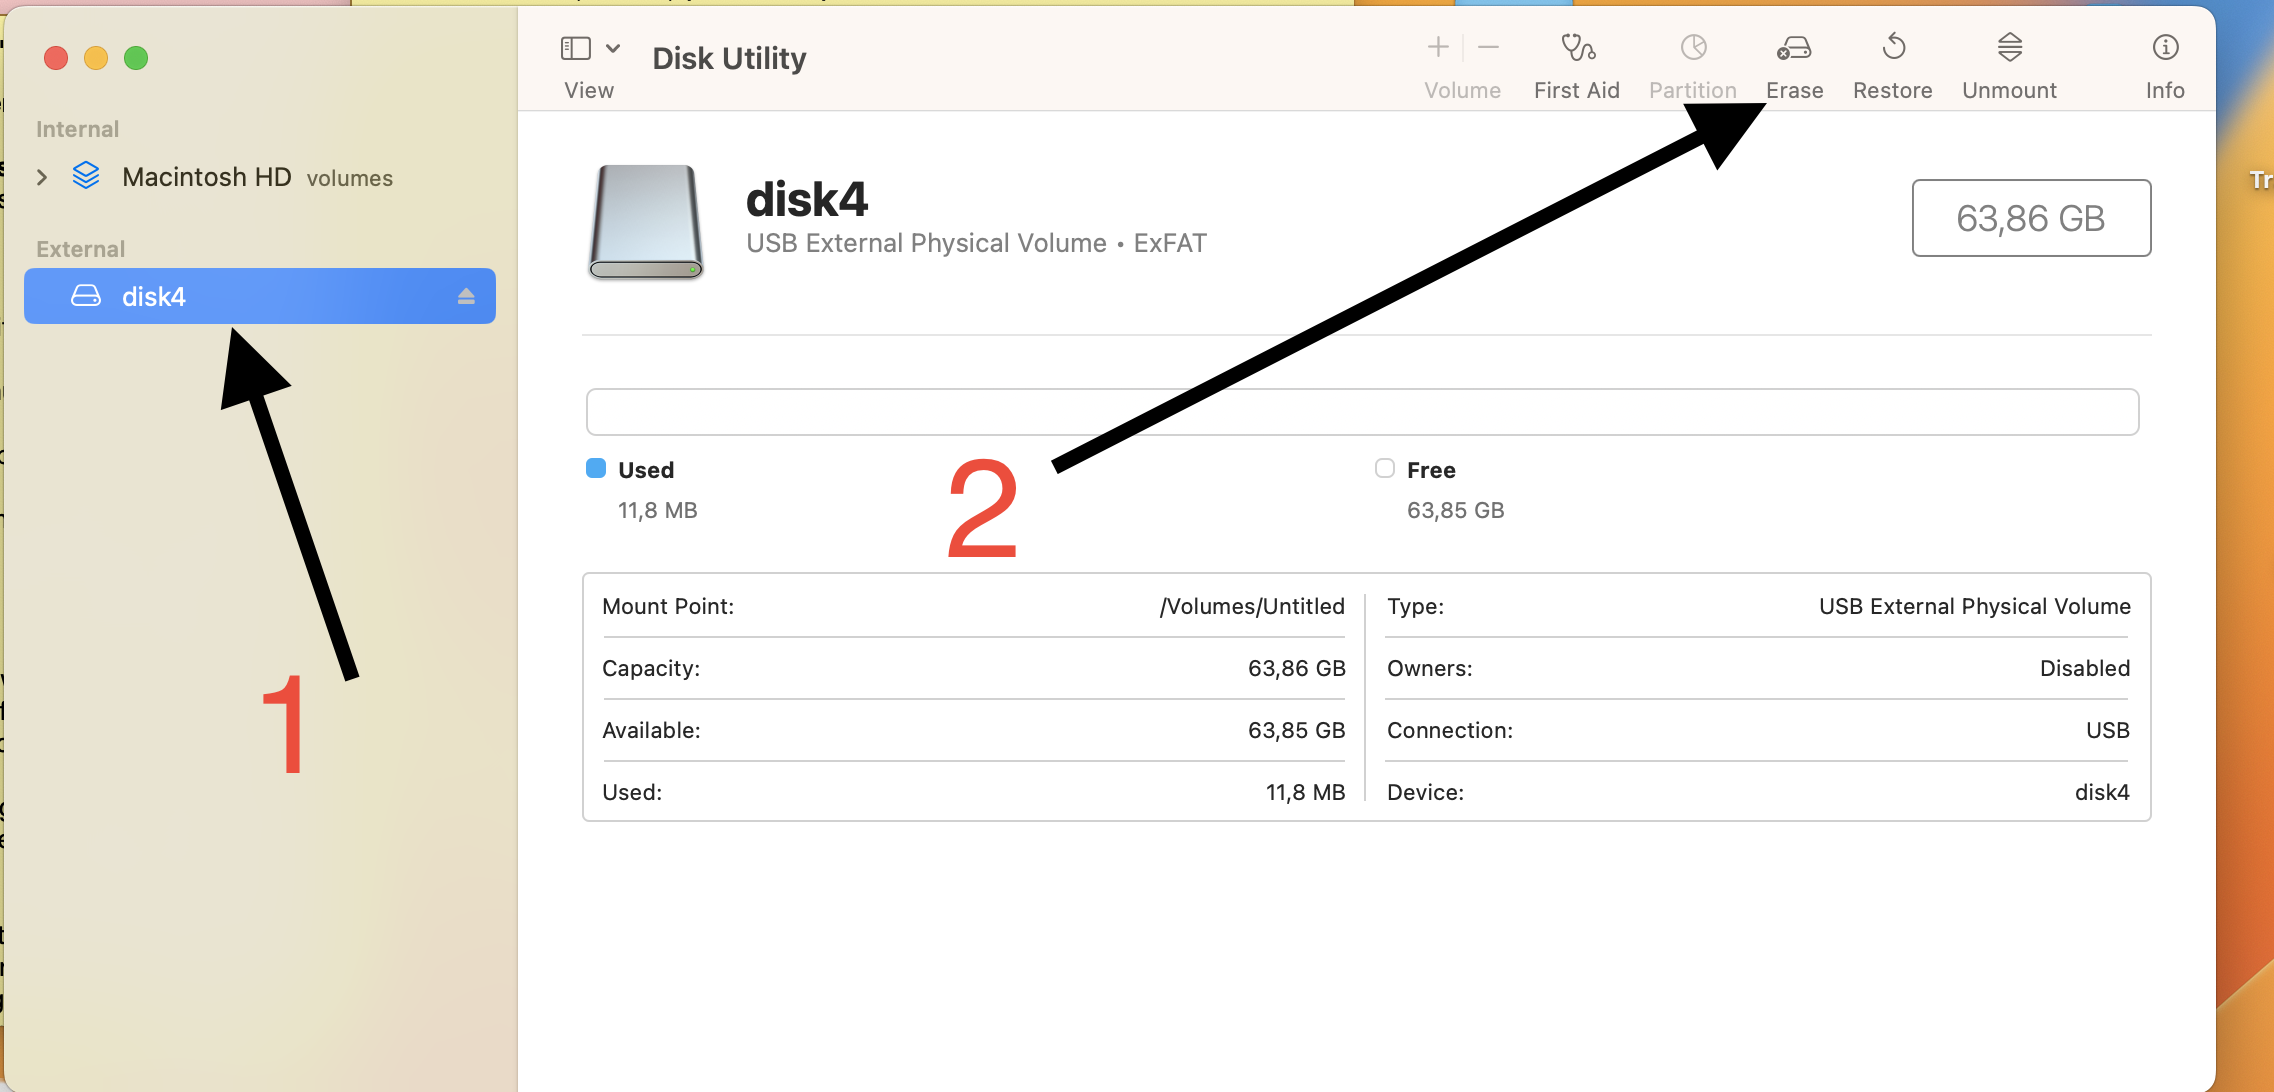Screen dimensions: 2274x1092
Task: Click the Unmount icon in toolbar
Action: tap(2009, 47)
